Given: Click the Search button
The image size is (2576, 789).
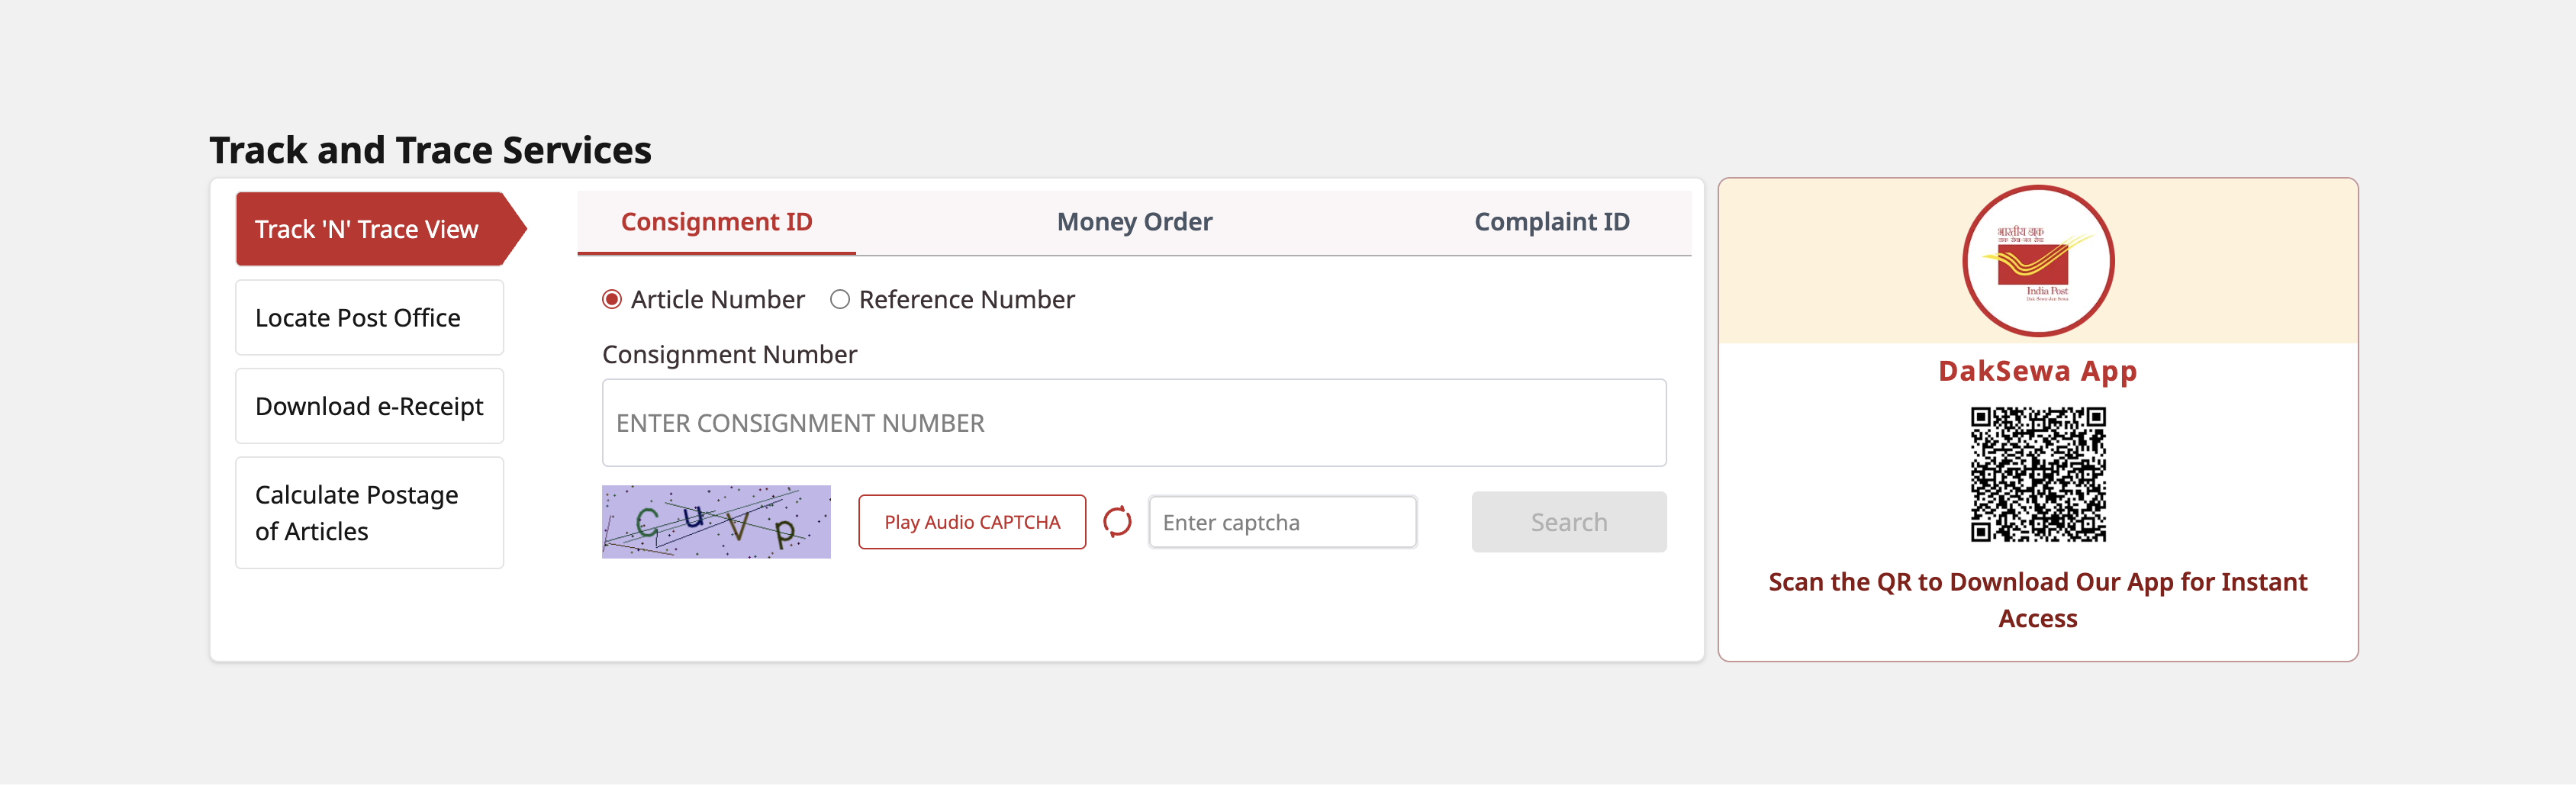Looking at the screenshot, I should (1568, 522).
